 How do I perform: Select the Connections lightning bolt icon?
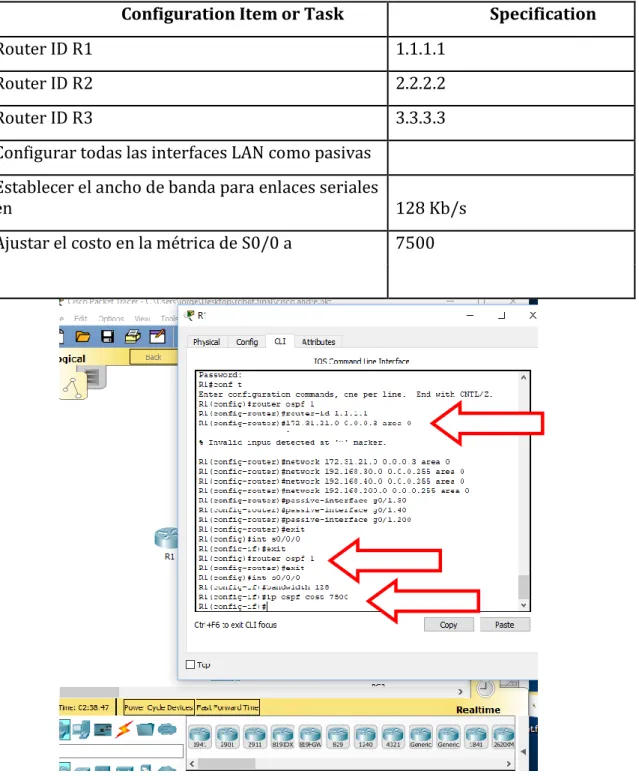[x=124, y=729]
